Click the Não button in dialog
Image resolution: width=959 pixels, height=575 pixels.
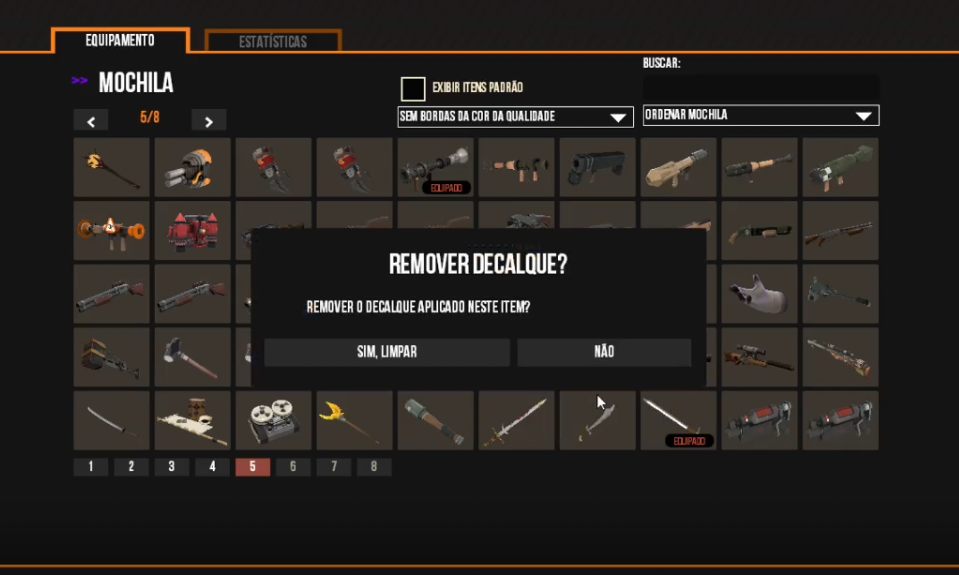604,352
